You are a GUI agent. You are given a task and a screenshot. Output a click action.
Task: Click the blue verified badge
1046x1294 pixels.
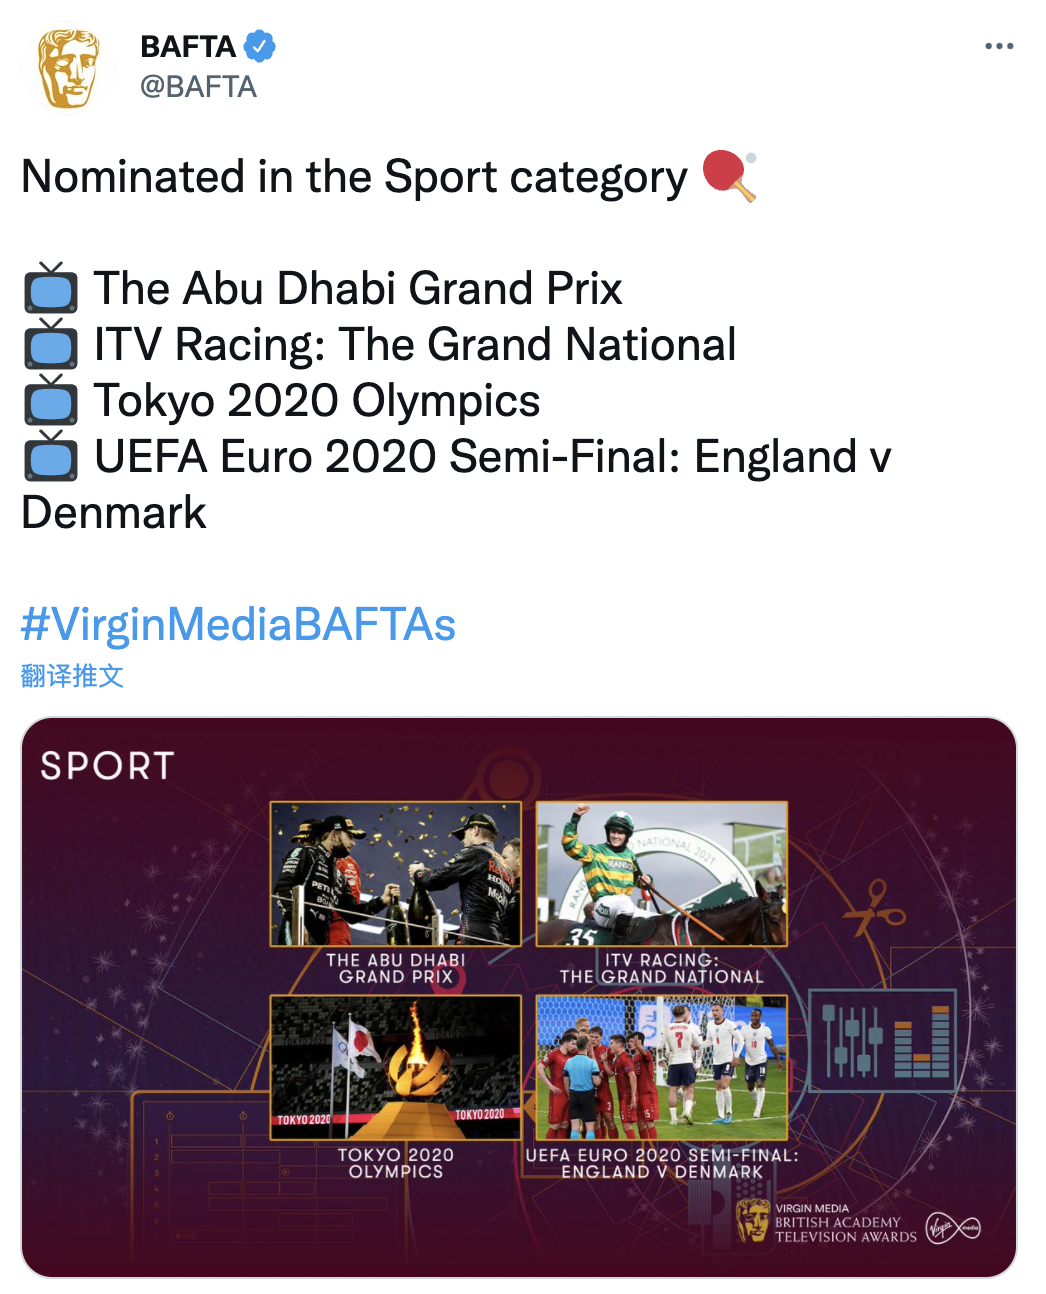(260, 46)
